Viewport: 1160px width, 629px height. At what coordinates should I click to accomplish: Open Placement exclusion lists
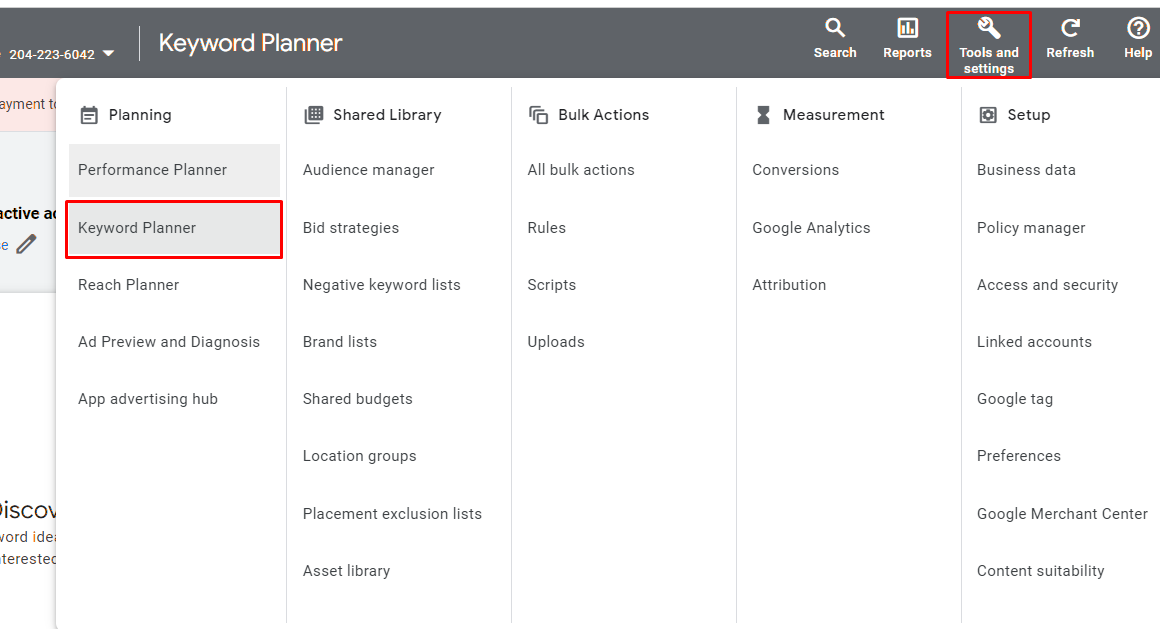(x=392, y=514)
